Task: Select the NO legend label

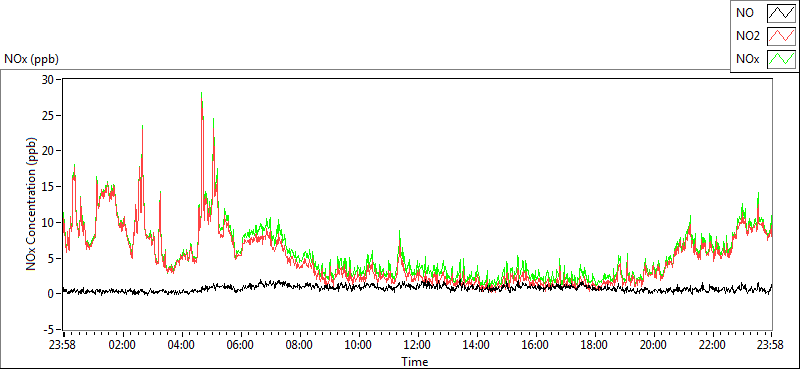Action: [745, 13]
